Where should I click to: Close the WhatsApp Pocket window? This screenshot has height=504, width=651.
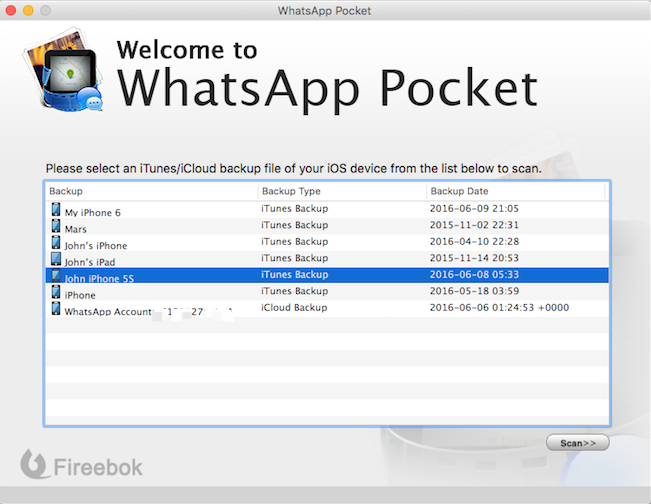[x=11, y=10]
